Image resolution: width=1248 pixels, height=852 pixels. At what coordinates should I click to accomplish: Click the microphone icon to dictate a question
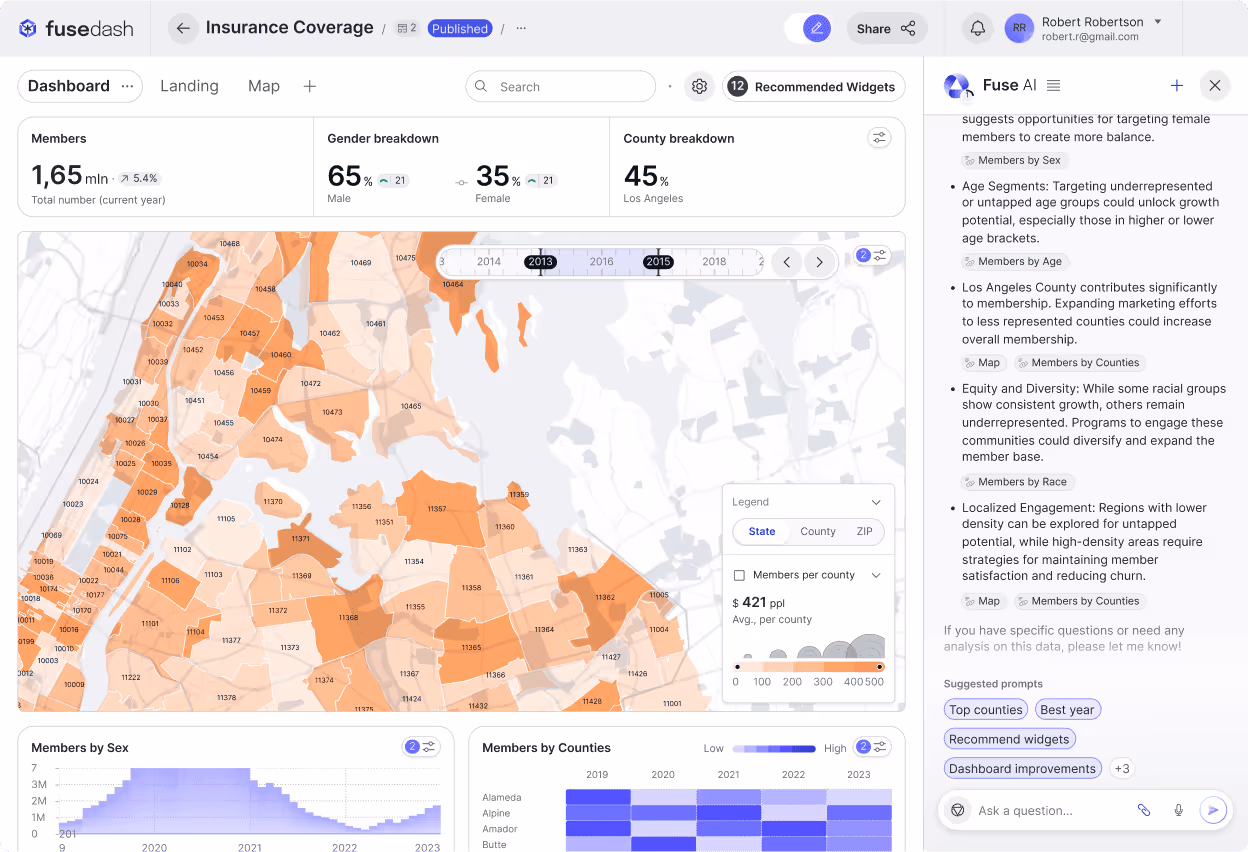pos(1178,810)
